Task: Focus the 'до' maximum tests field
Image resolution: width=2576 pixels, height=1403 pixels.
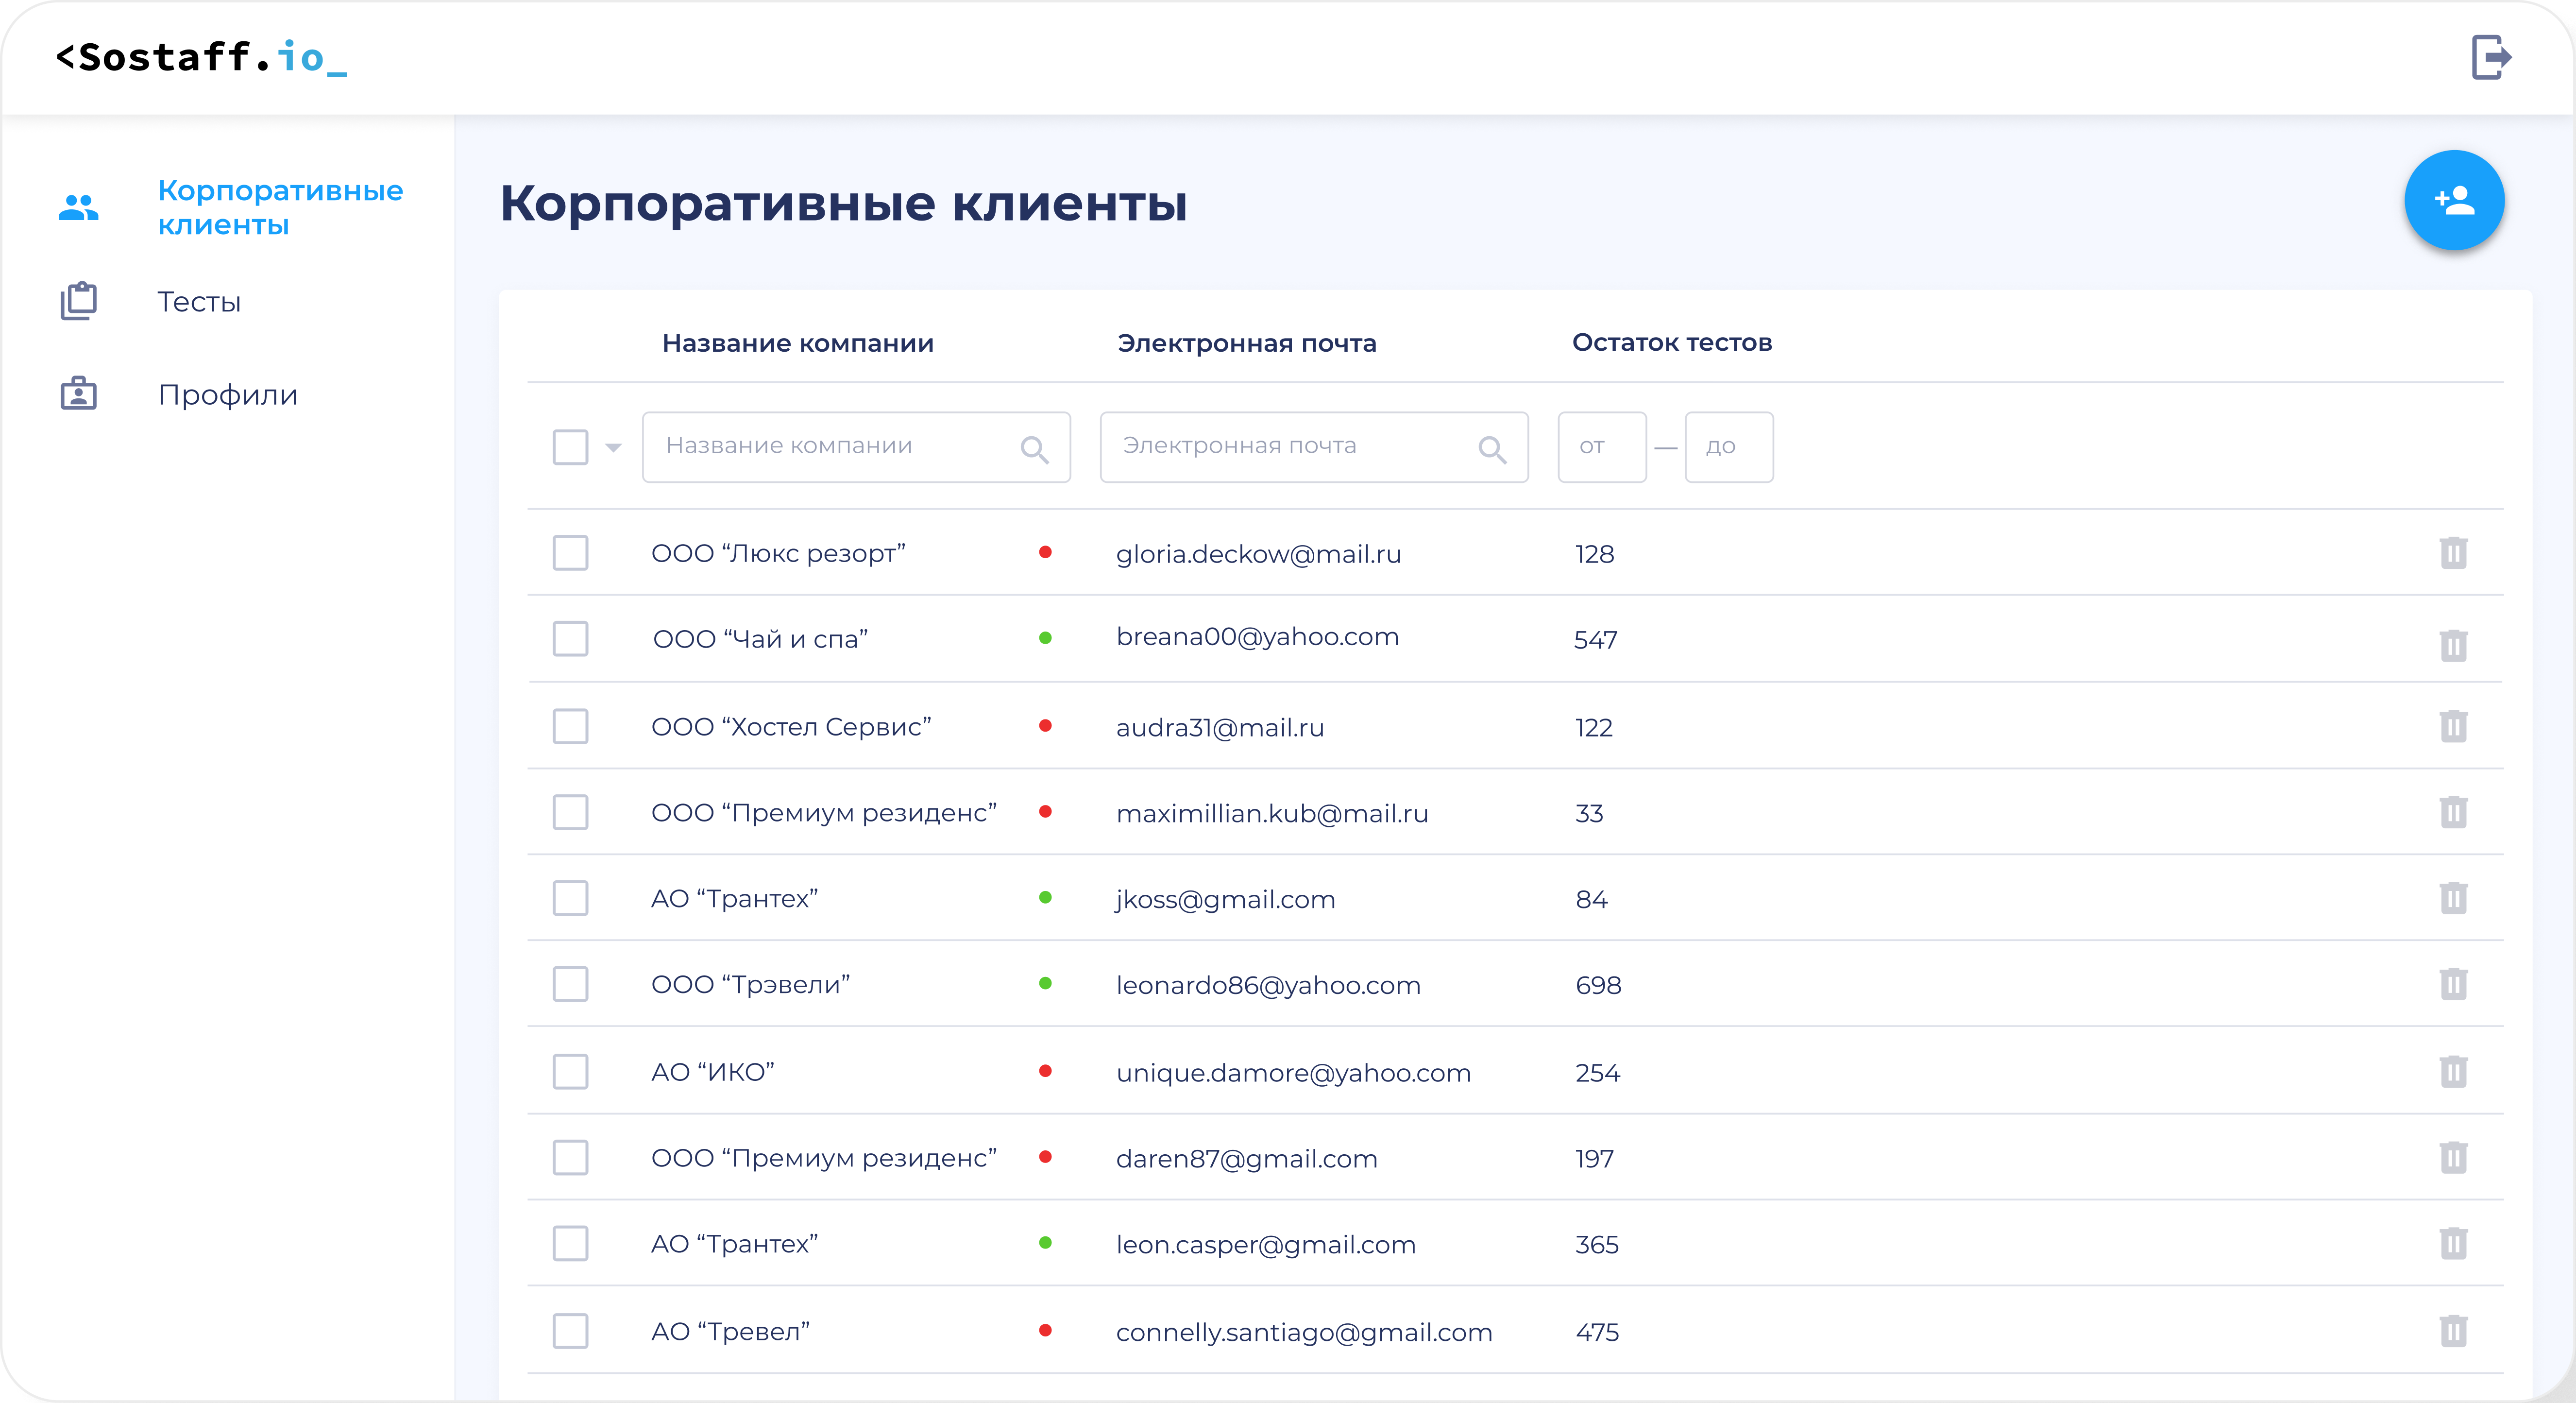Action: tap(1728, 447)
